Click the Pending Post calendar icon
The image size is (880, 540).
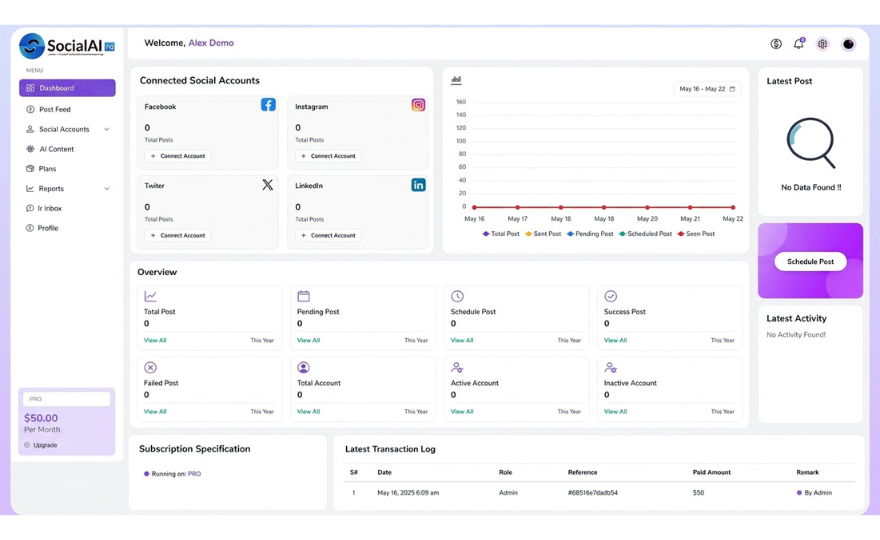(x=304, y=296)
